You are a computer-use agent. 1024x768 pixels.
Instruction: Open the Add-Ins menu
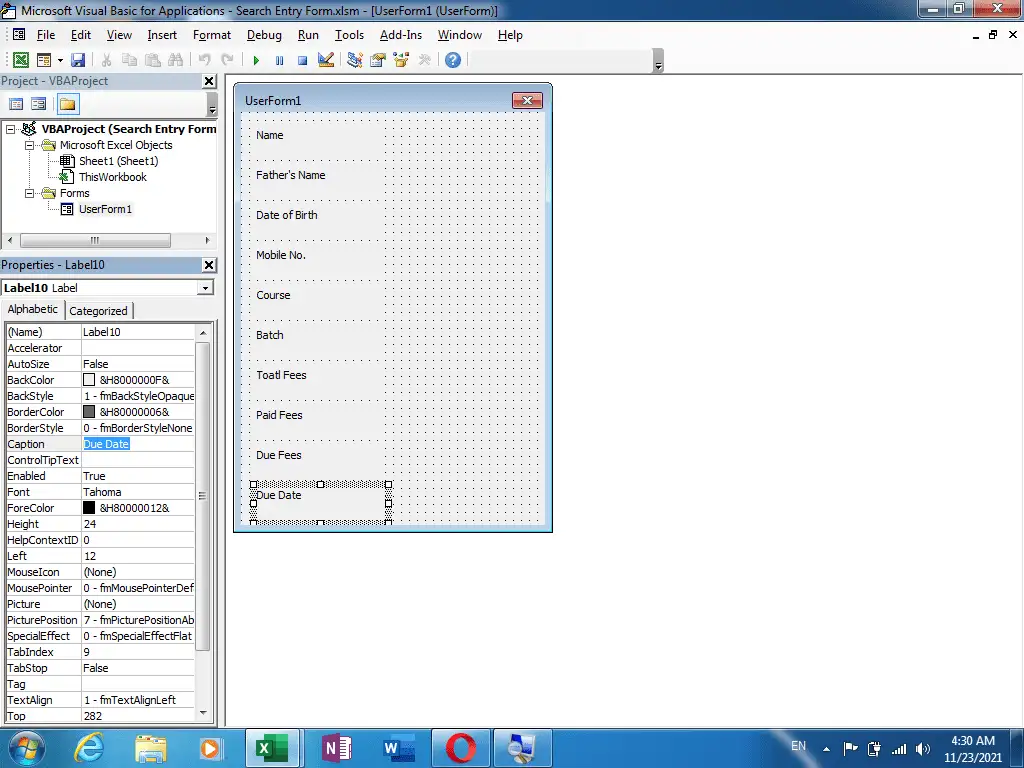(401, 35)
